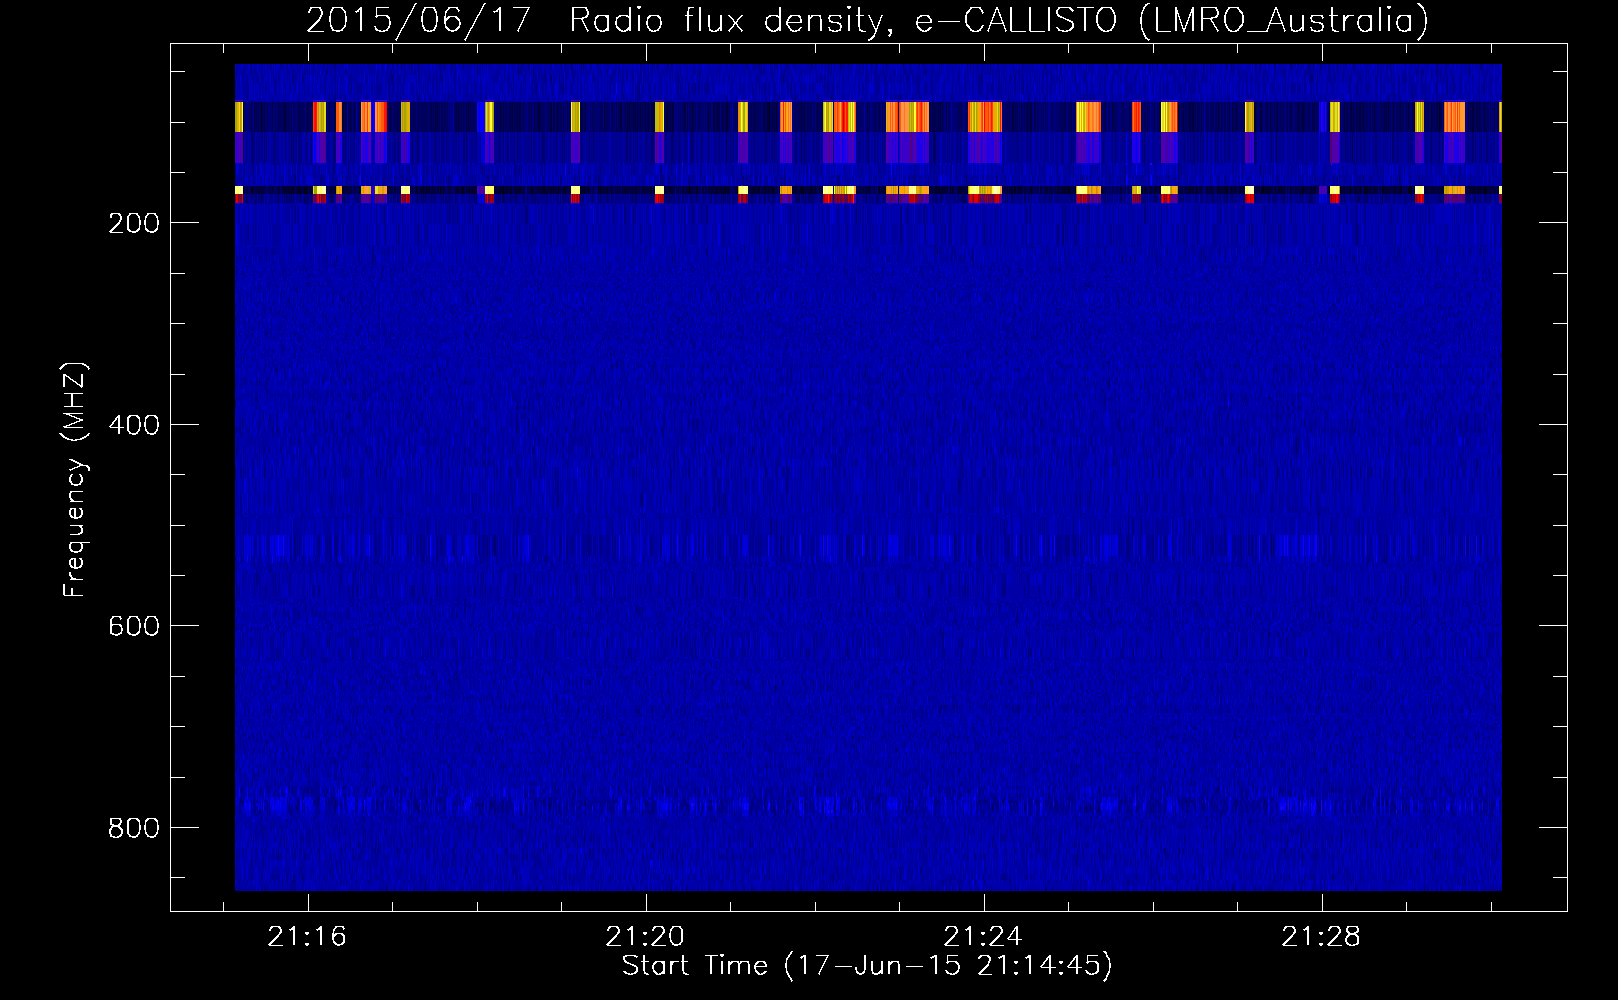The image size is (1618, 1000).
Task: Click the '21:24' time tick label
Action: tap(983, 937)
